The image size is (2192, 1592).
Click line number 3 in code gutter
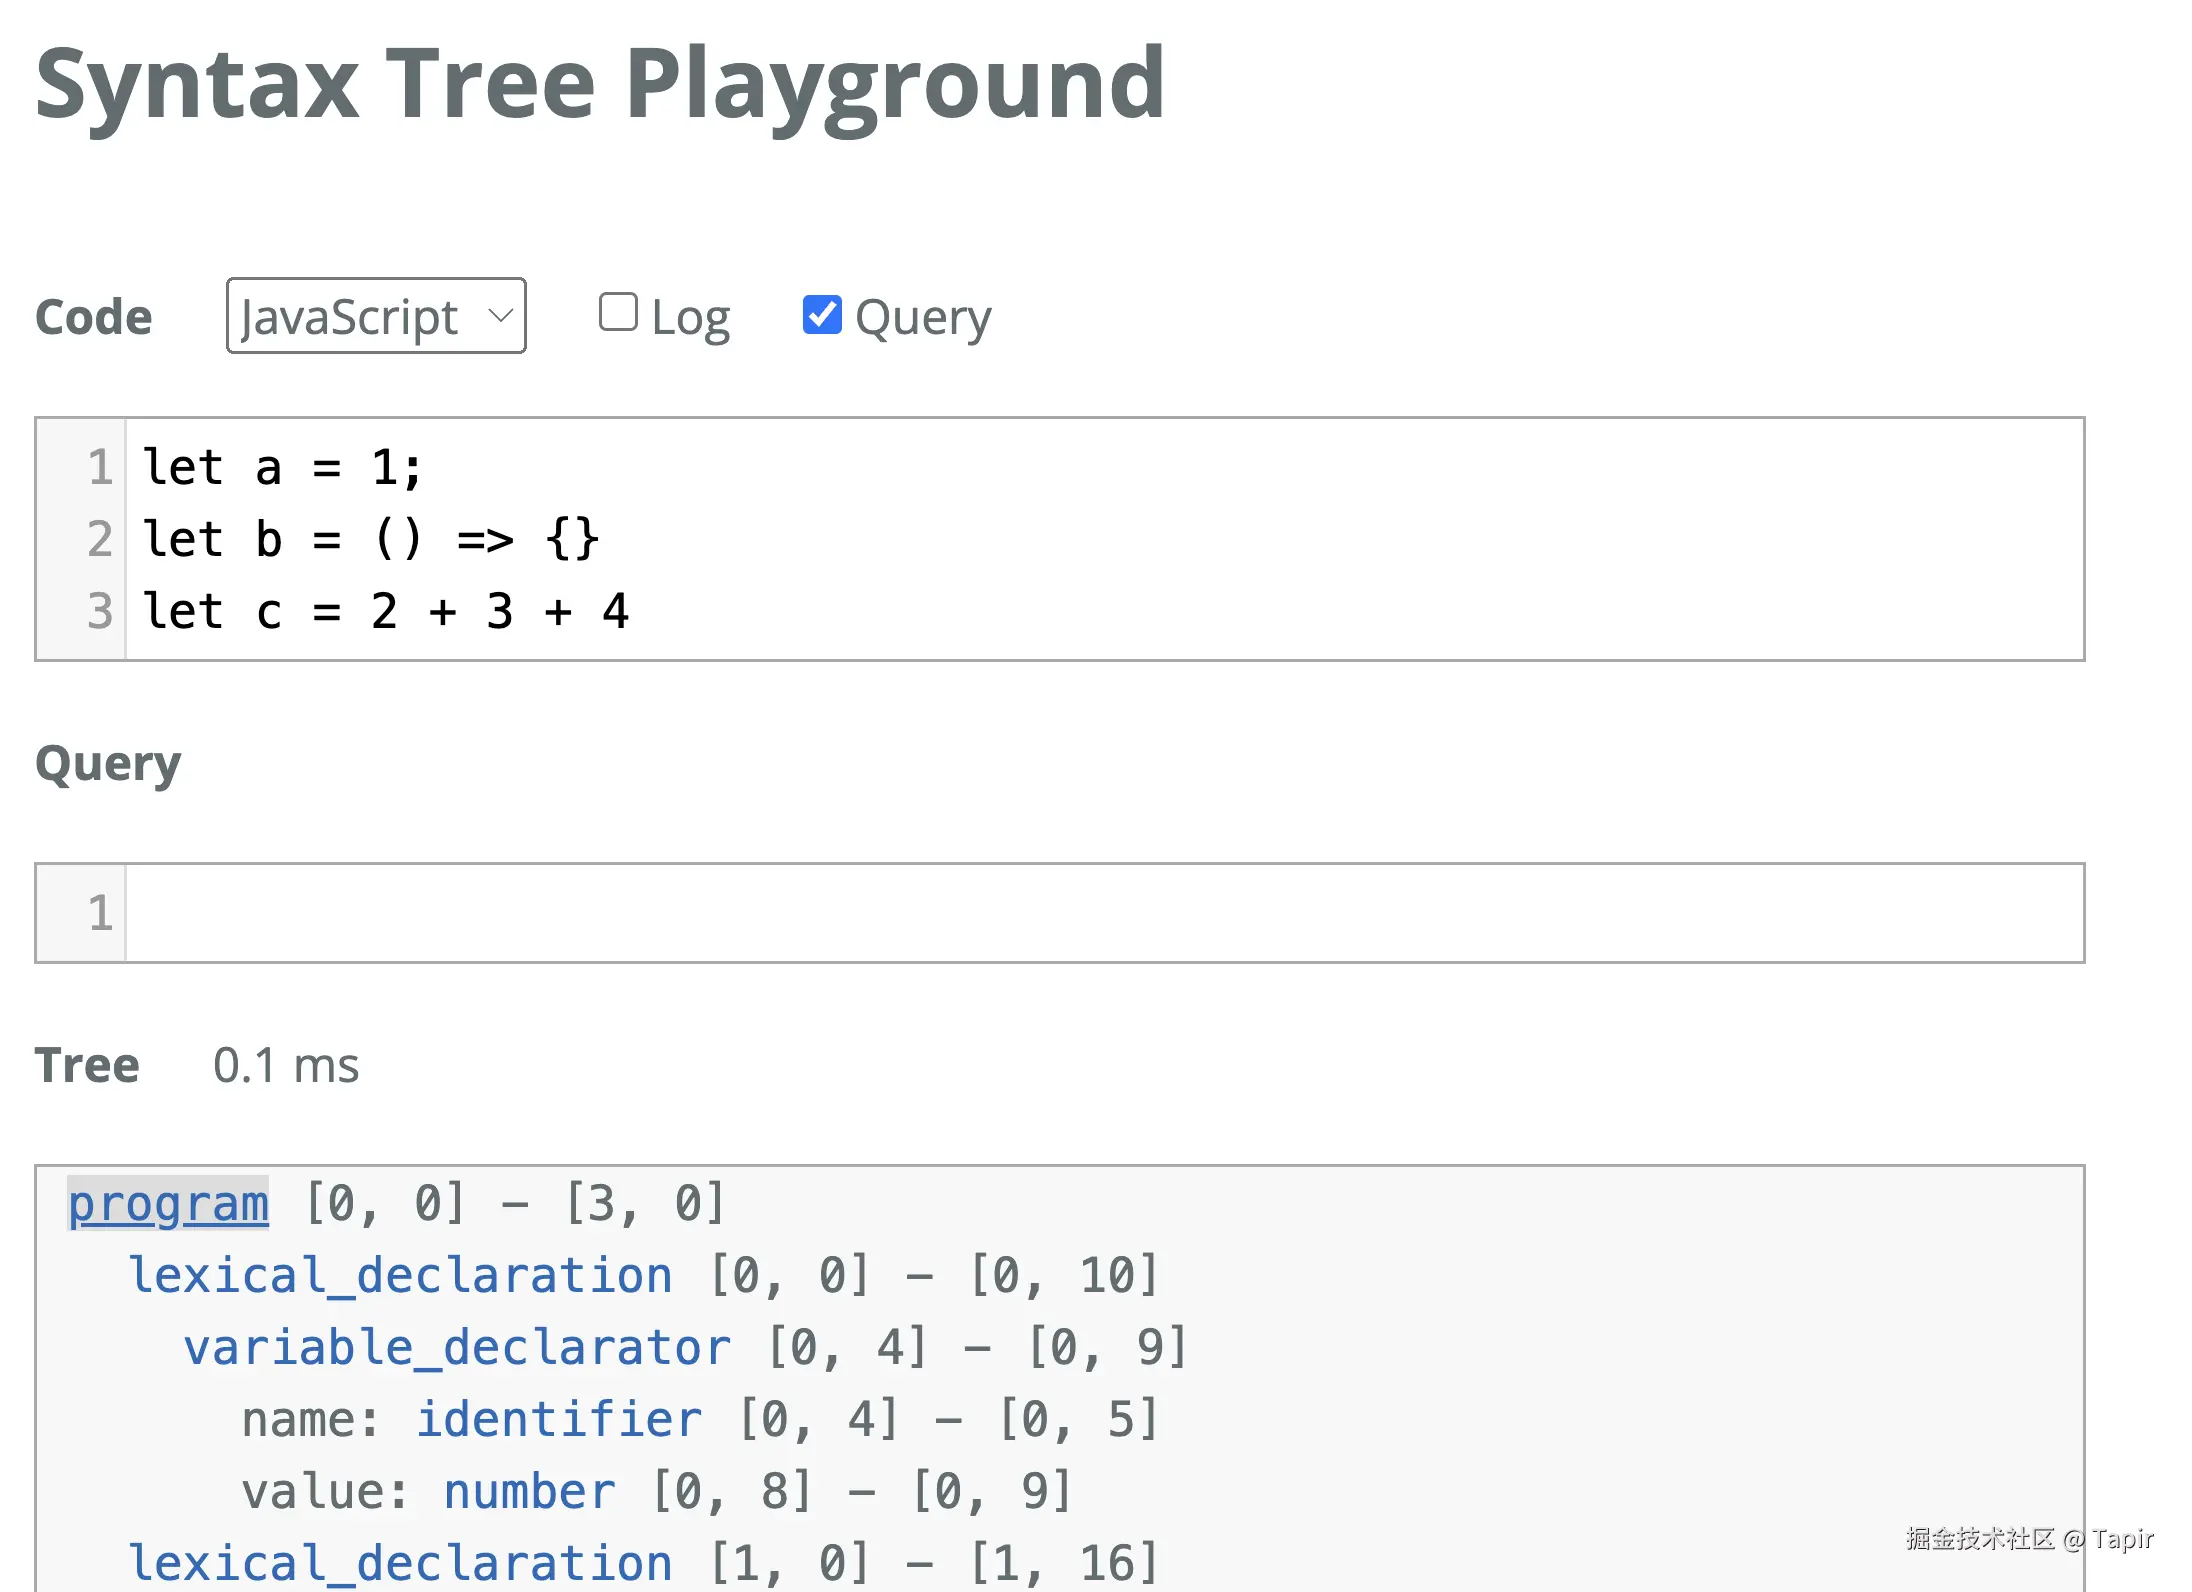point(99,611)
